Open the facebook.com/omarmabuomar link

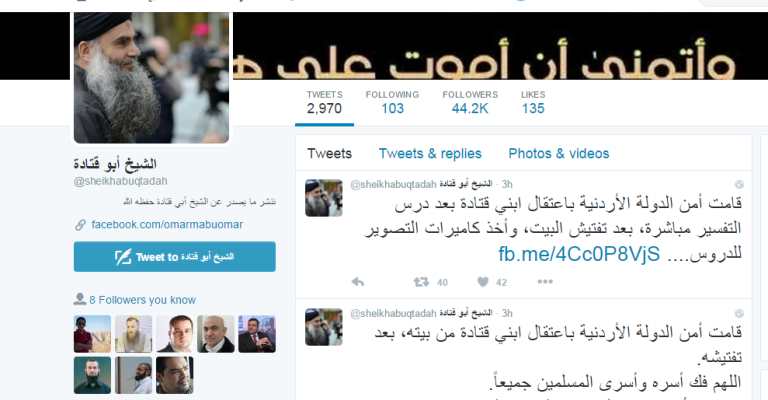tap(167, 225)
